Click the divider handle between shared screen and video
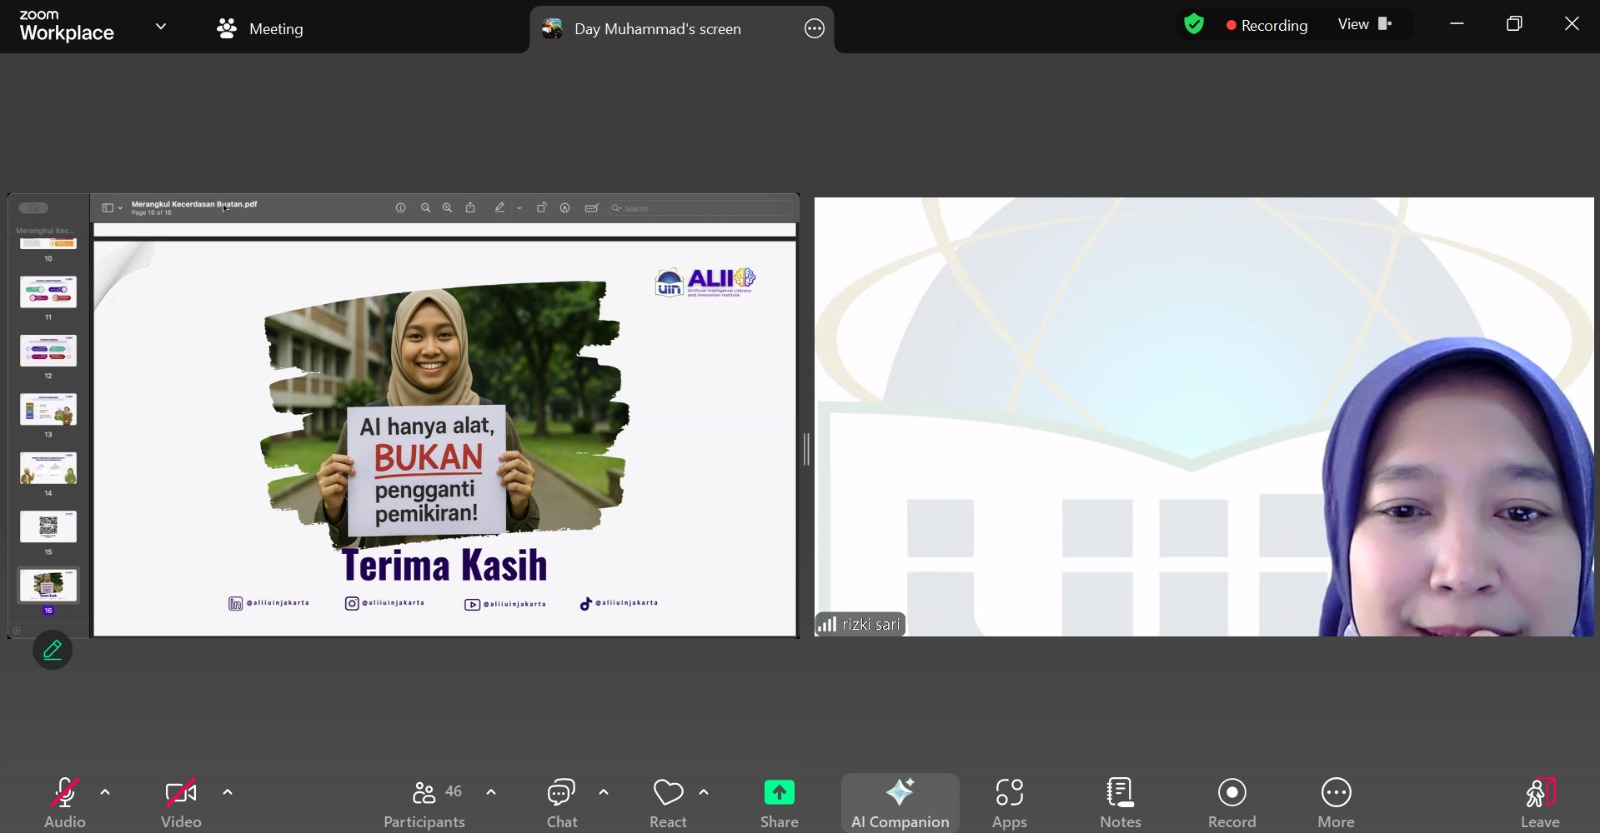The image size is (1600, 833). pyautogui.click(x=807, y=449)
